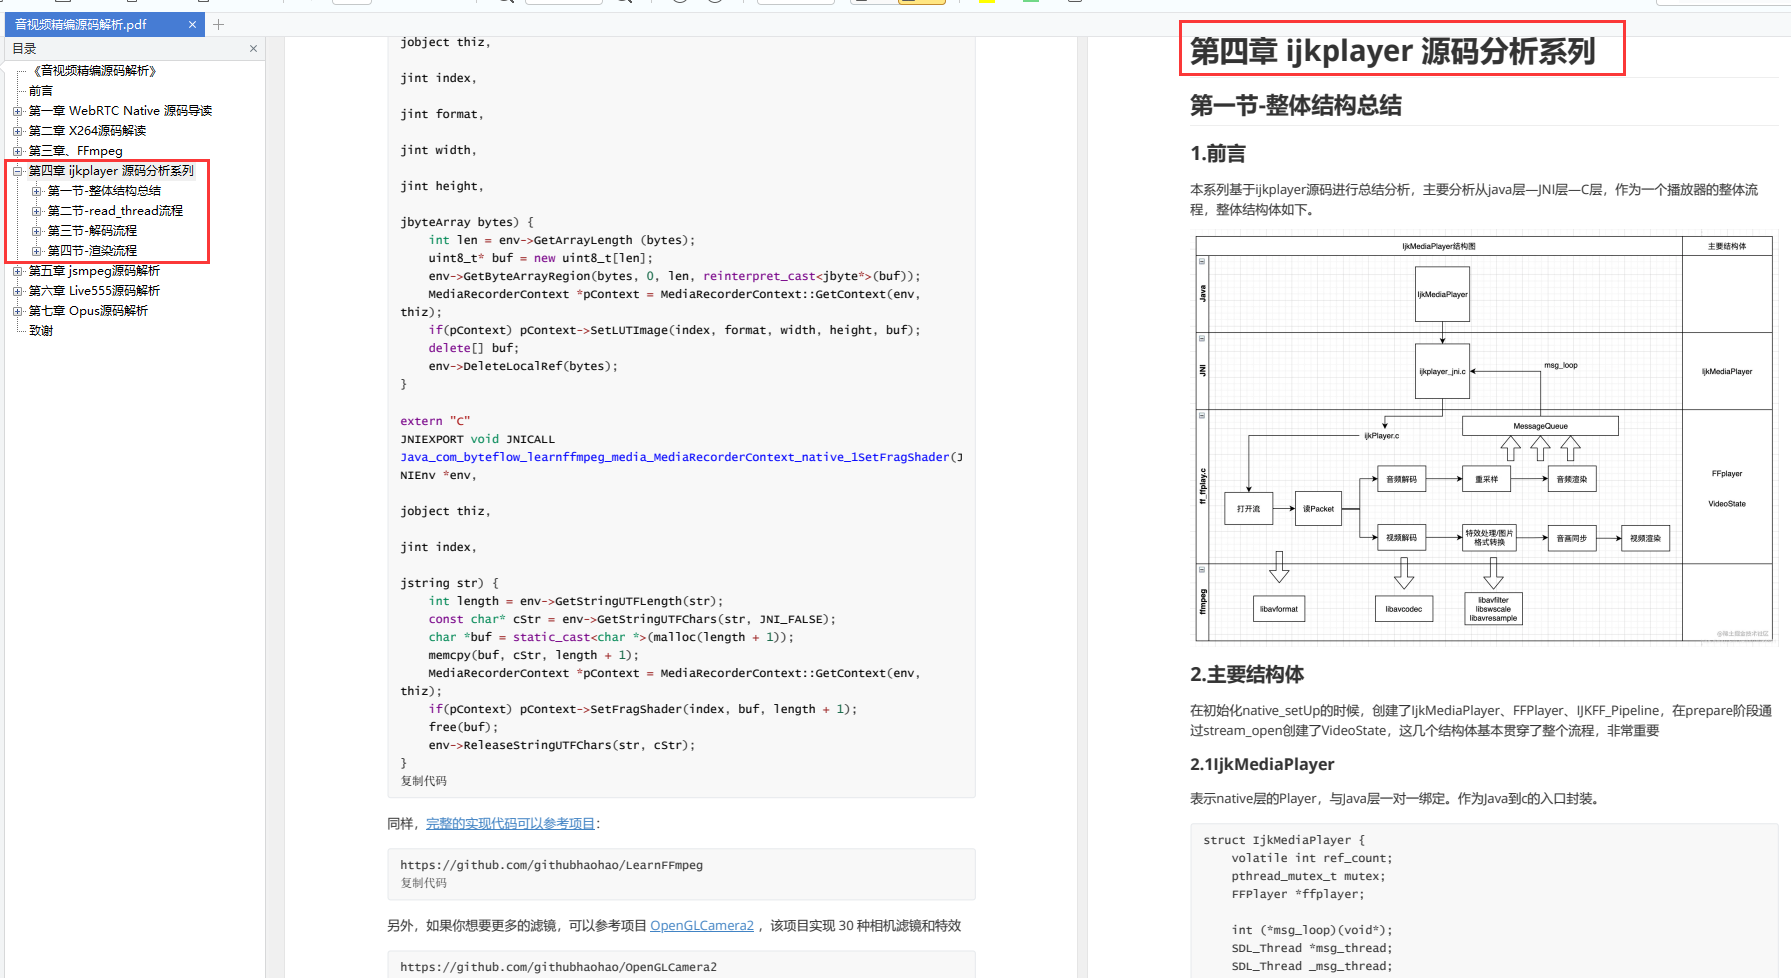Viewport: 1791px width, 978px height.
Task: Click page heading 第四章 ijkplayer 源码分析系列
Action: click(x=1393, y=51)
